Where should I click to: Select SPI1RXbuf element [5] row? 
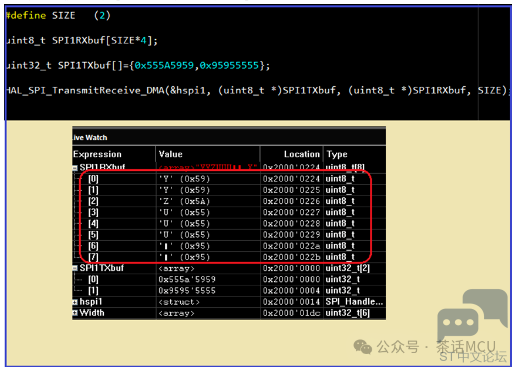click(229, 235)
